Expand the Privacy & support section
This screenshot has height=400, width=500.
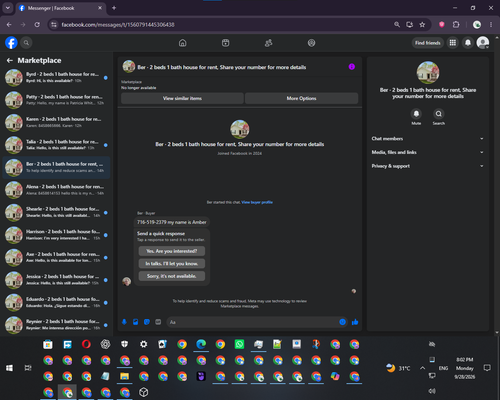pos(428,166)
